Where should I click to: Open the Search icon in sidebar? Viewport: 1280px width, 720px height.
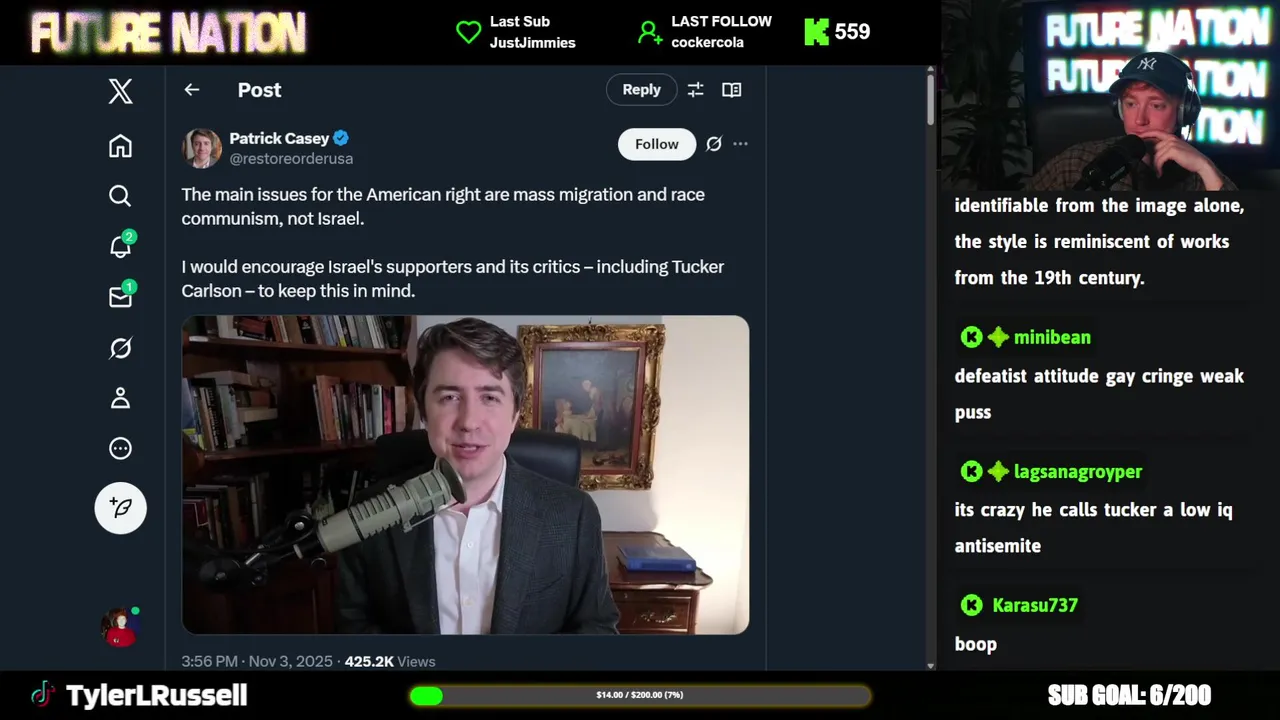[120, 196]
